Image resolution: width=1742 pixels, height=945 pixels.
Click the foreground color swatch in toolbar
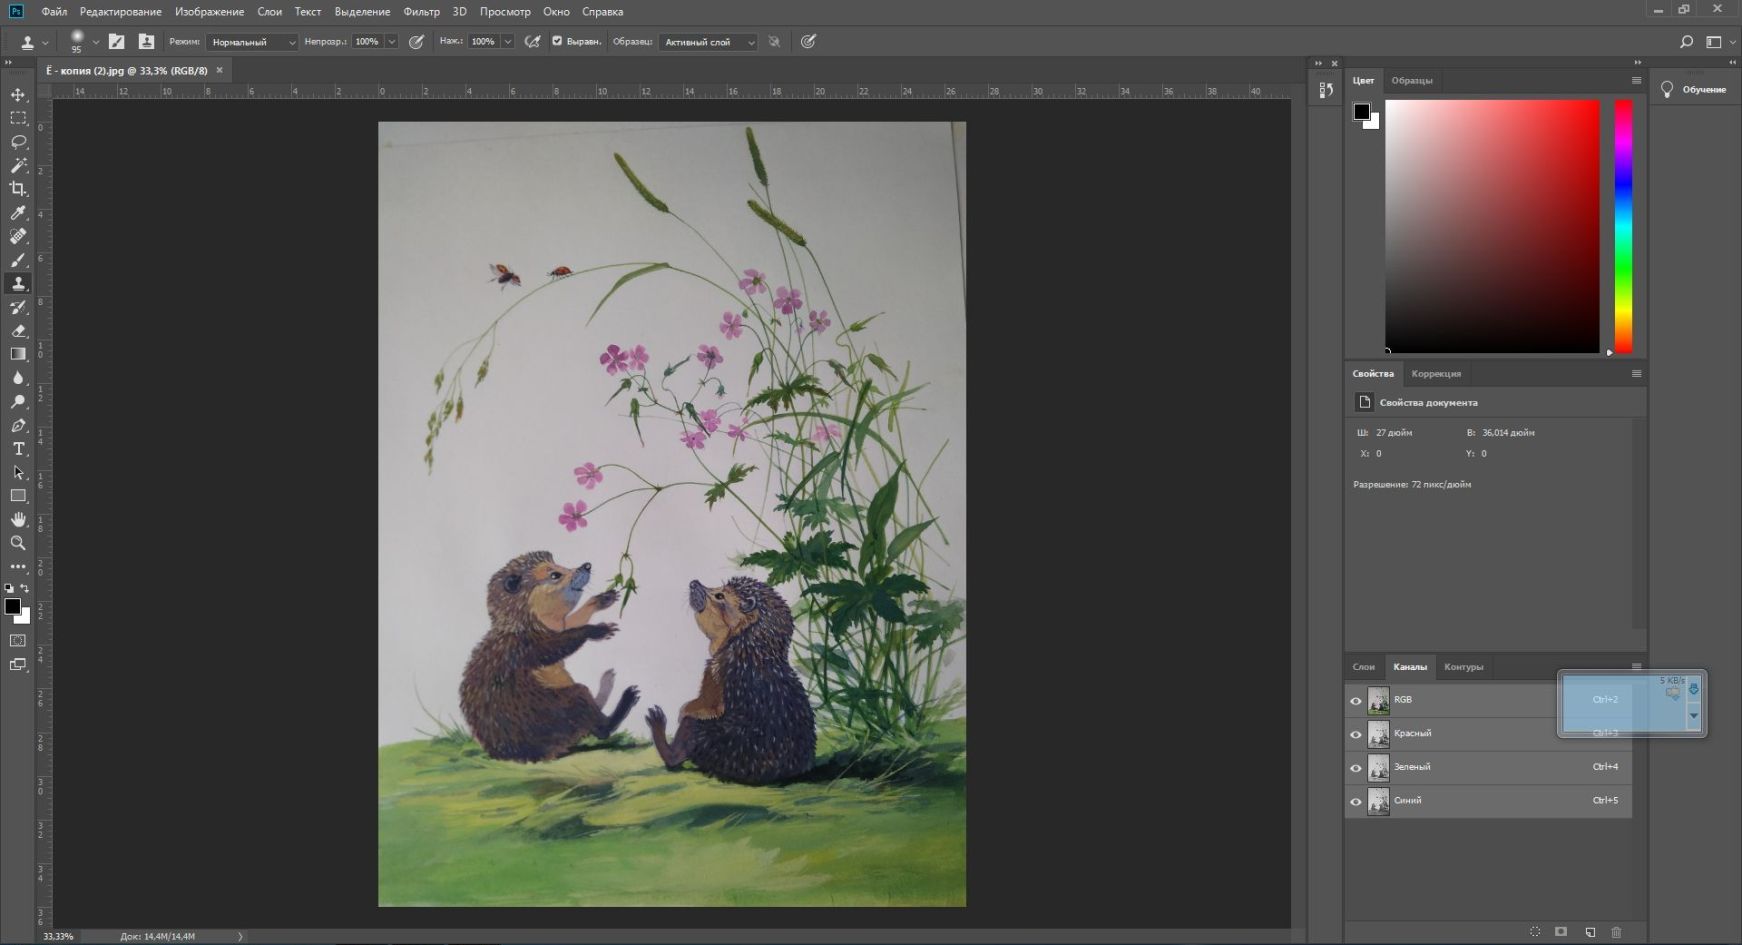click(x=12, y=606)
